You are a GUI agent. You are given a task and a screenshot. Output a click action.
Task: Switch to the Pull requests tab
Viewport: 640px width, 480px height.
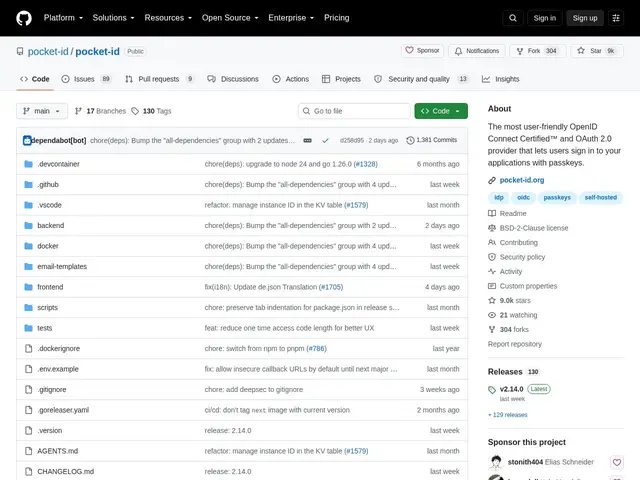[159, 79]
